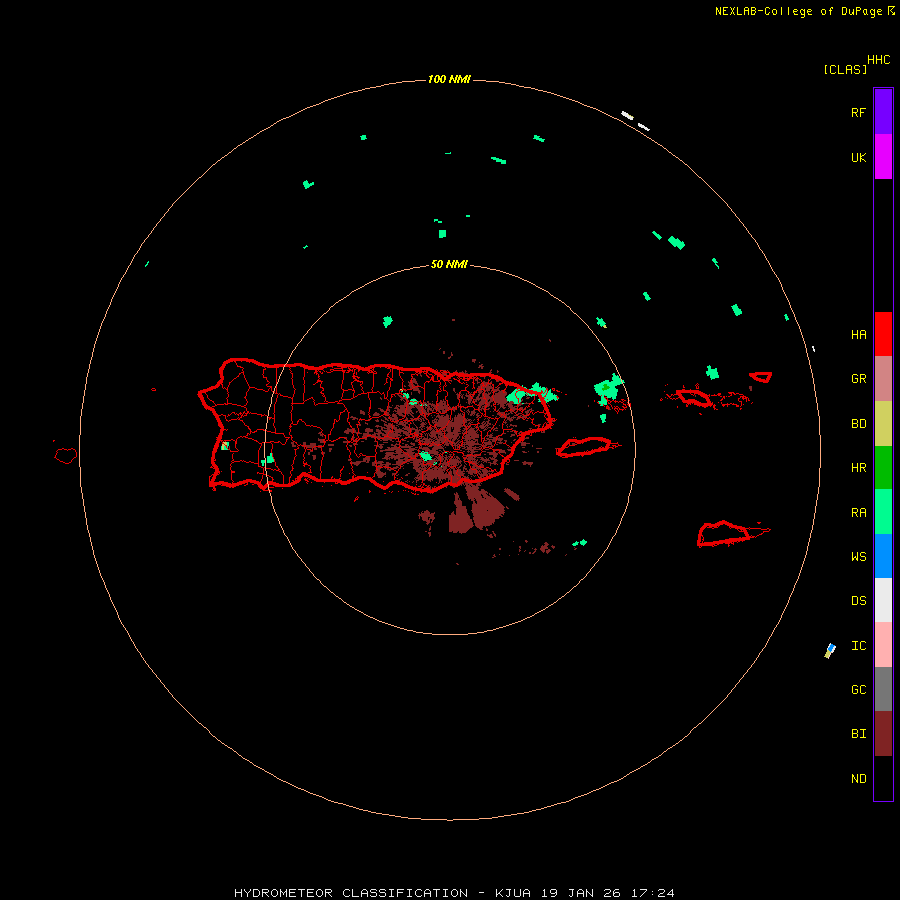Click the HA legend label
Image resolution: width=900 pixels, height=900 pixels.
(858, 335)
